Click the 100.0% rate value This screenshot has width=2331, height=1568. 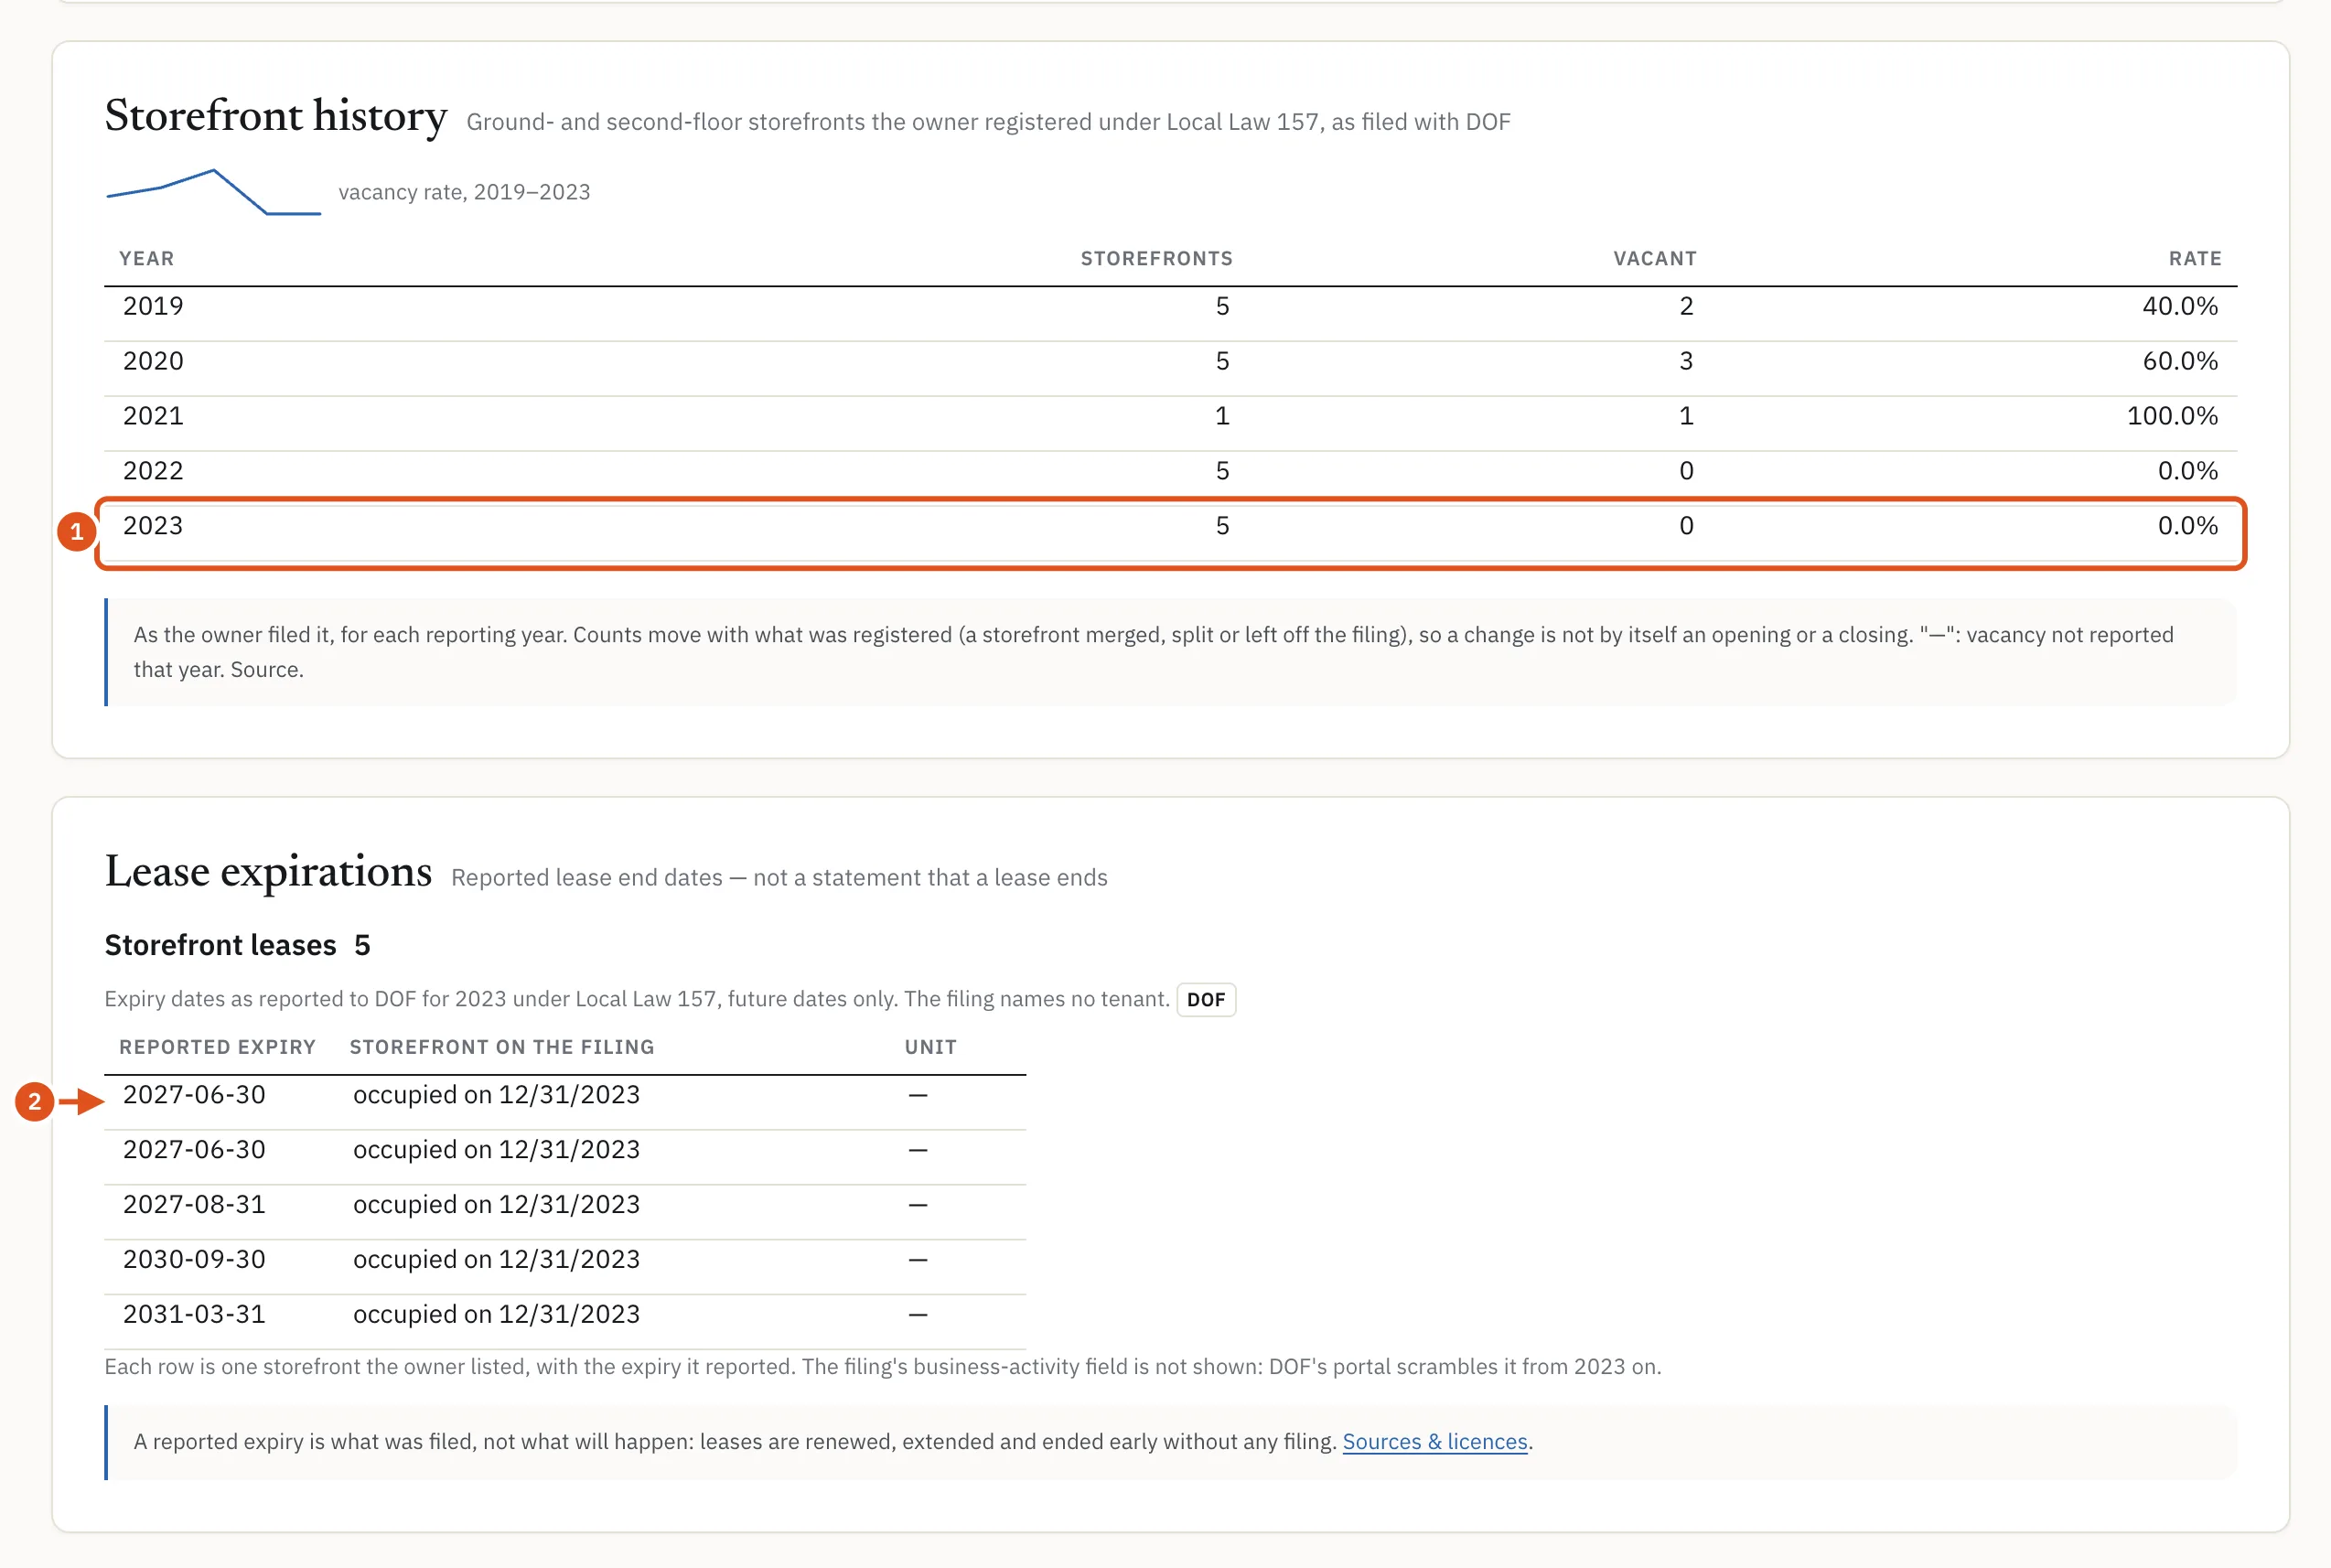point(2172,416)
